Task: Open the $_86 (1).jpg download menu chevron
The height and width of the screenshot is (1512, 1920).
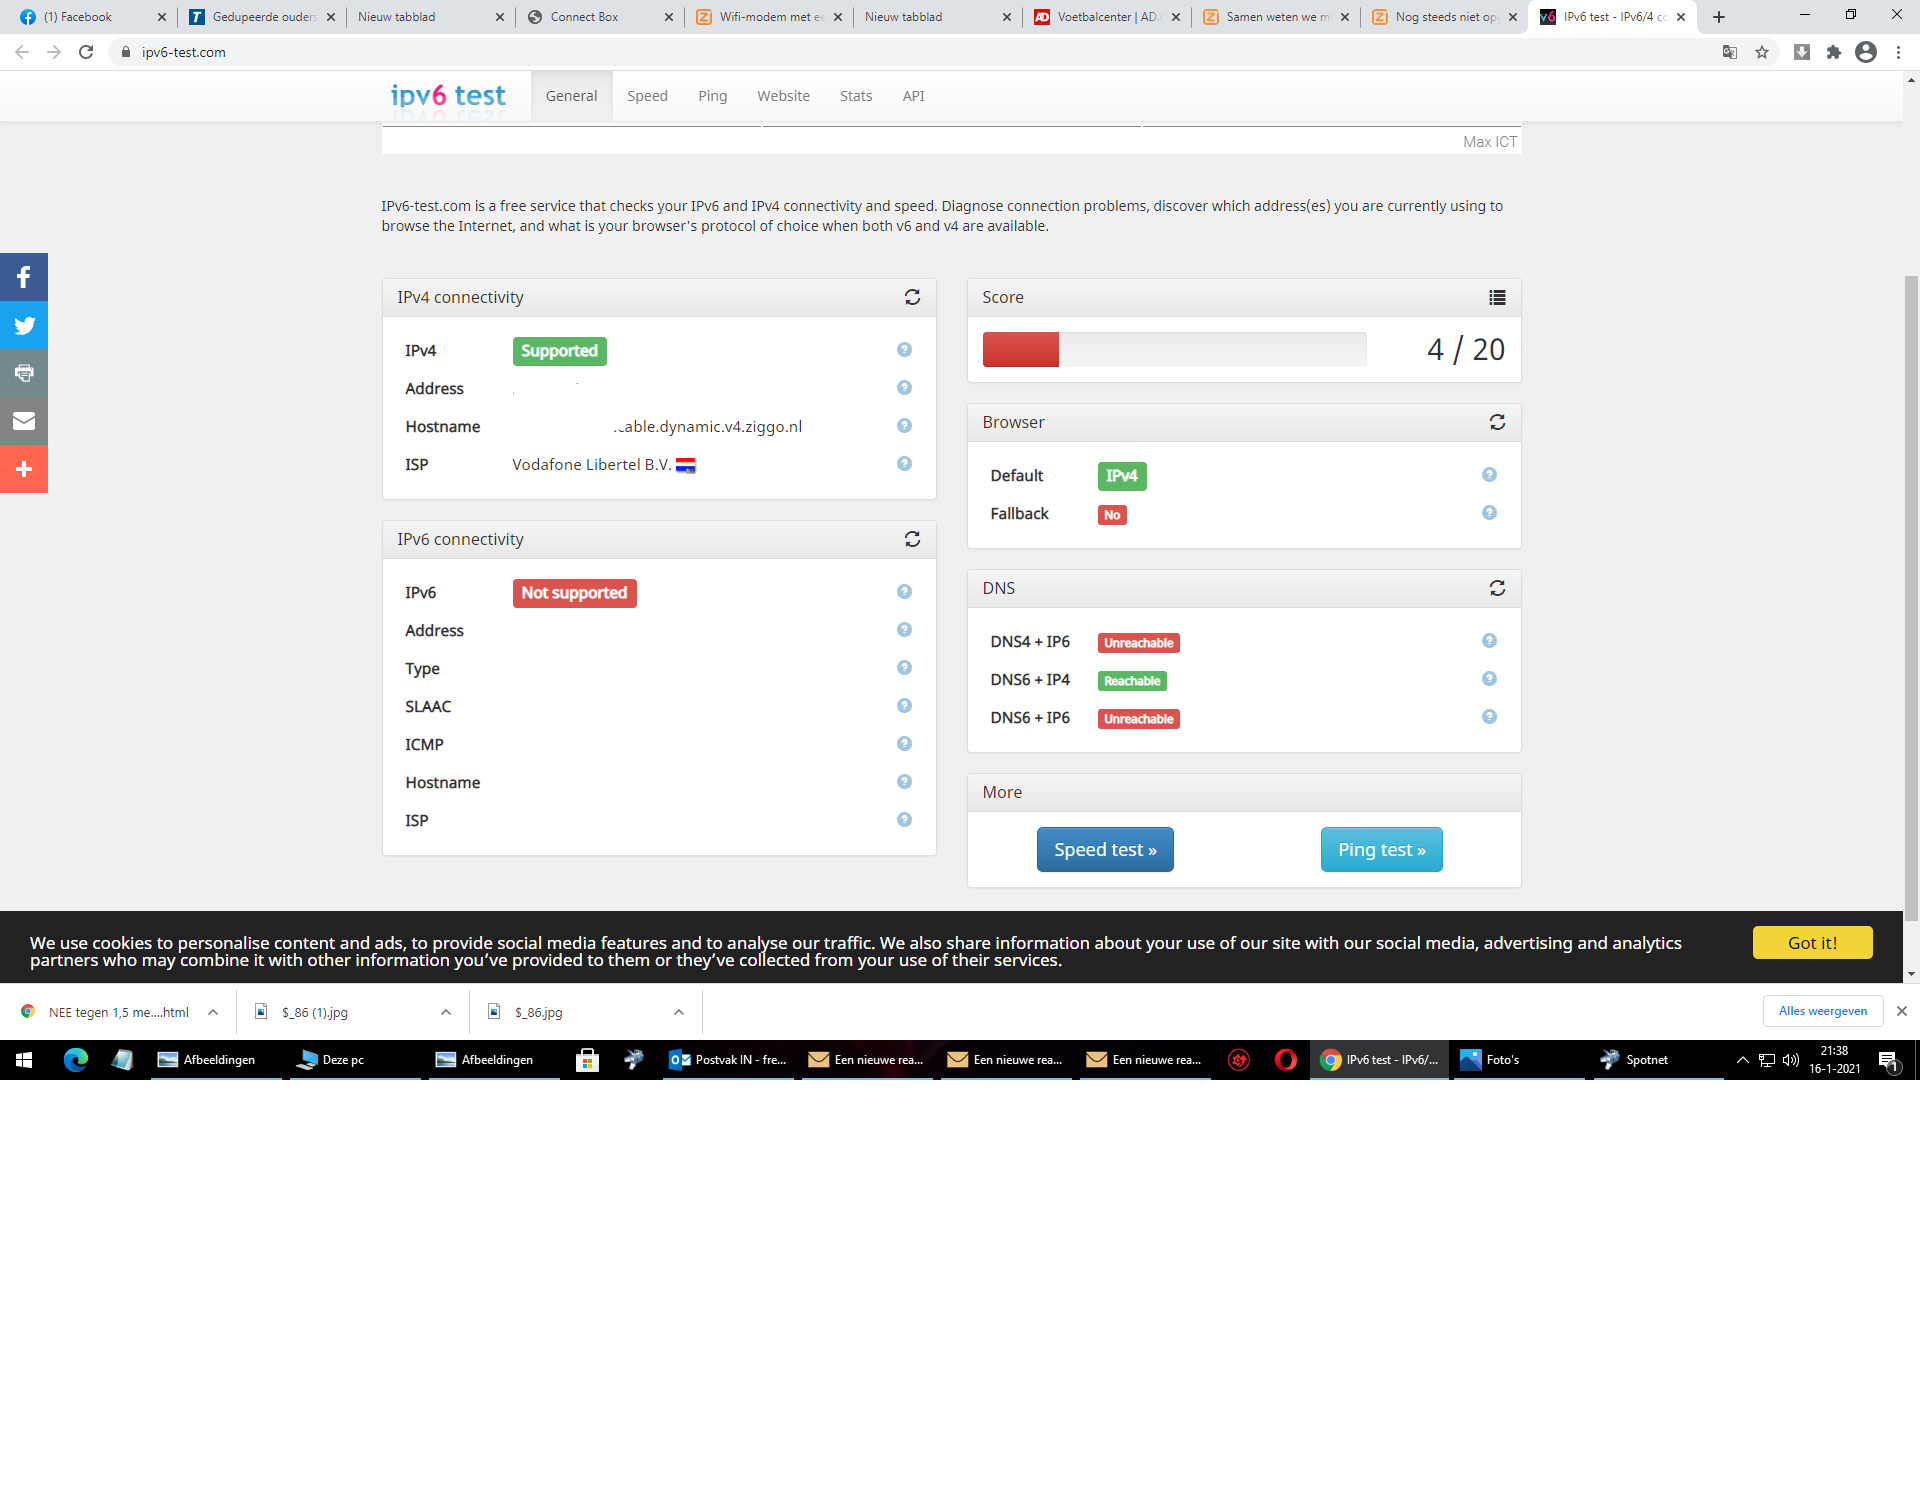Action: coord(446,1012)
